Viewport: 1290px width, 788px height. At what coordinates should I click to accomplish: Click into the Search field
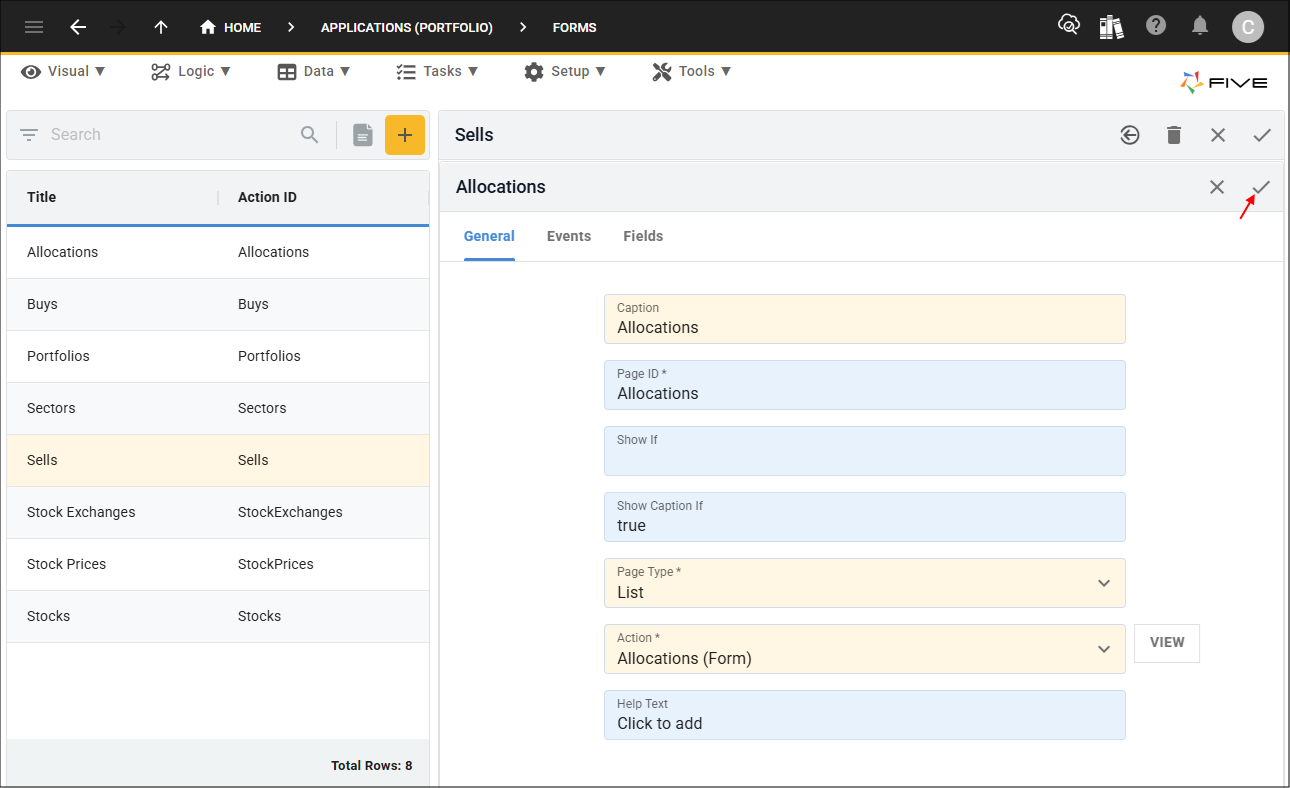click(x=170, y=134)
